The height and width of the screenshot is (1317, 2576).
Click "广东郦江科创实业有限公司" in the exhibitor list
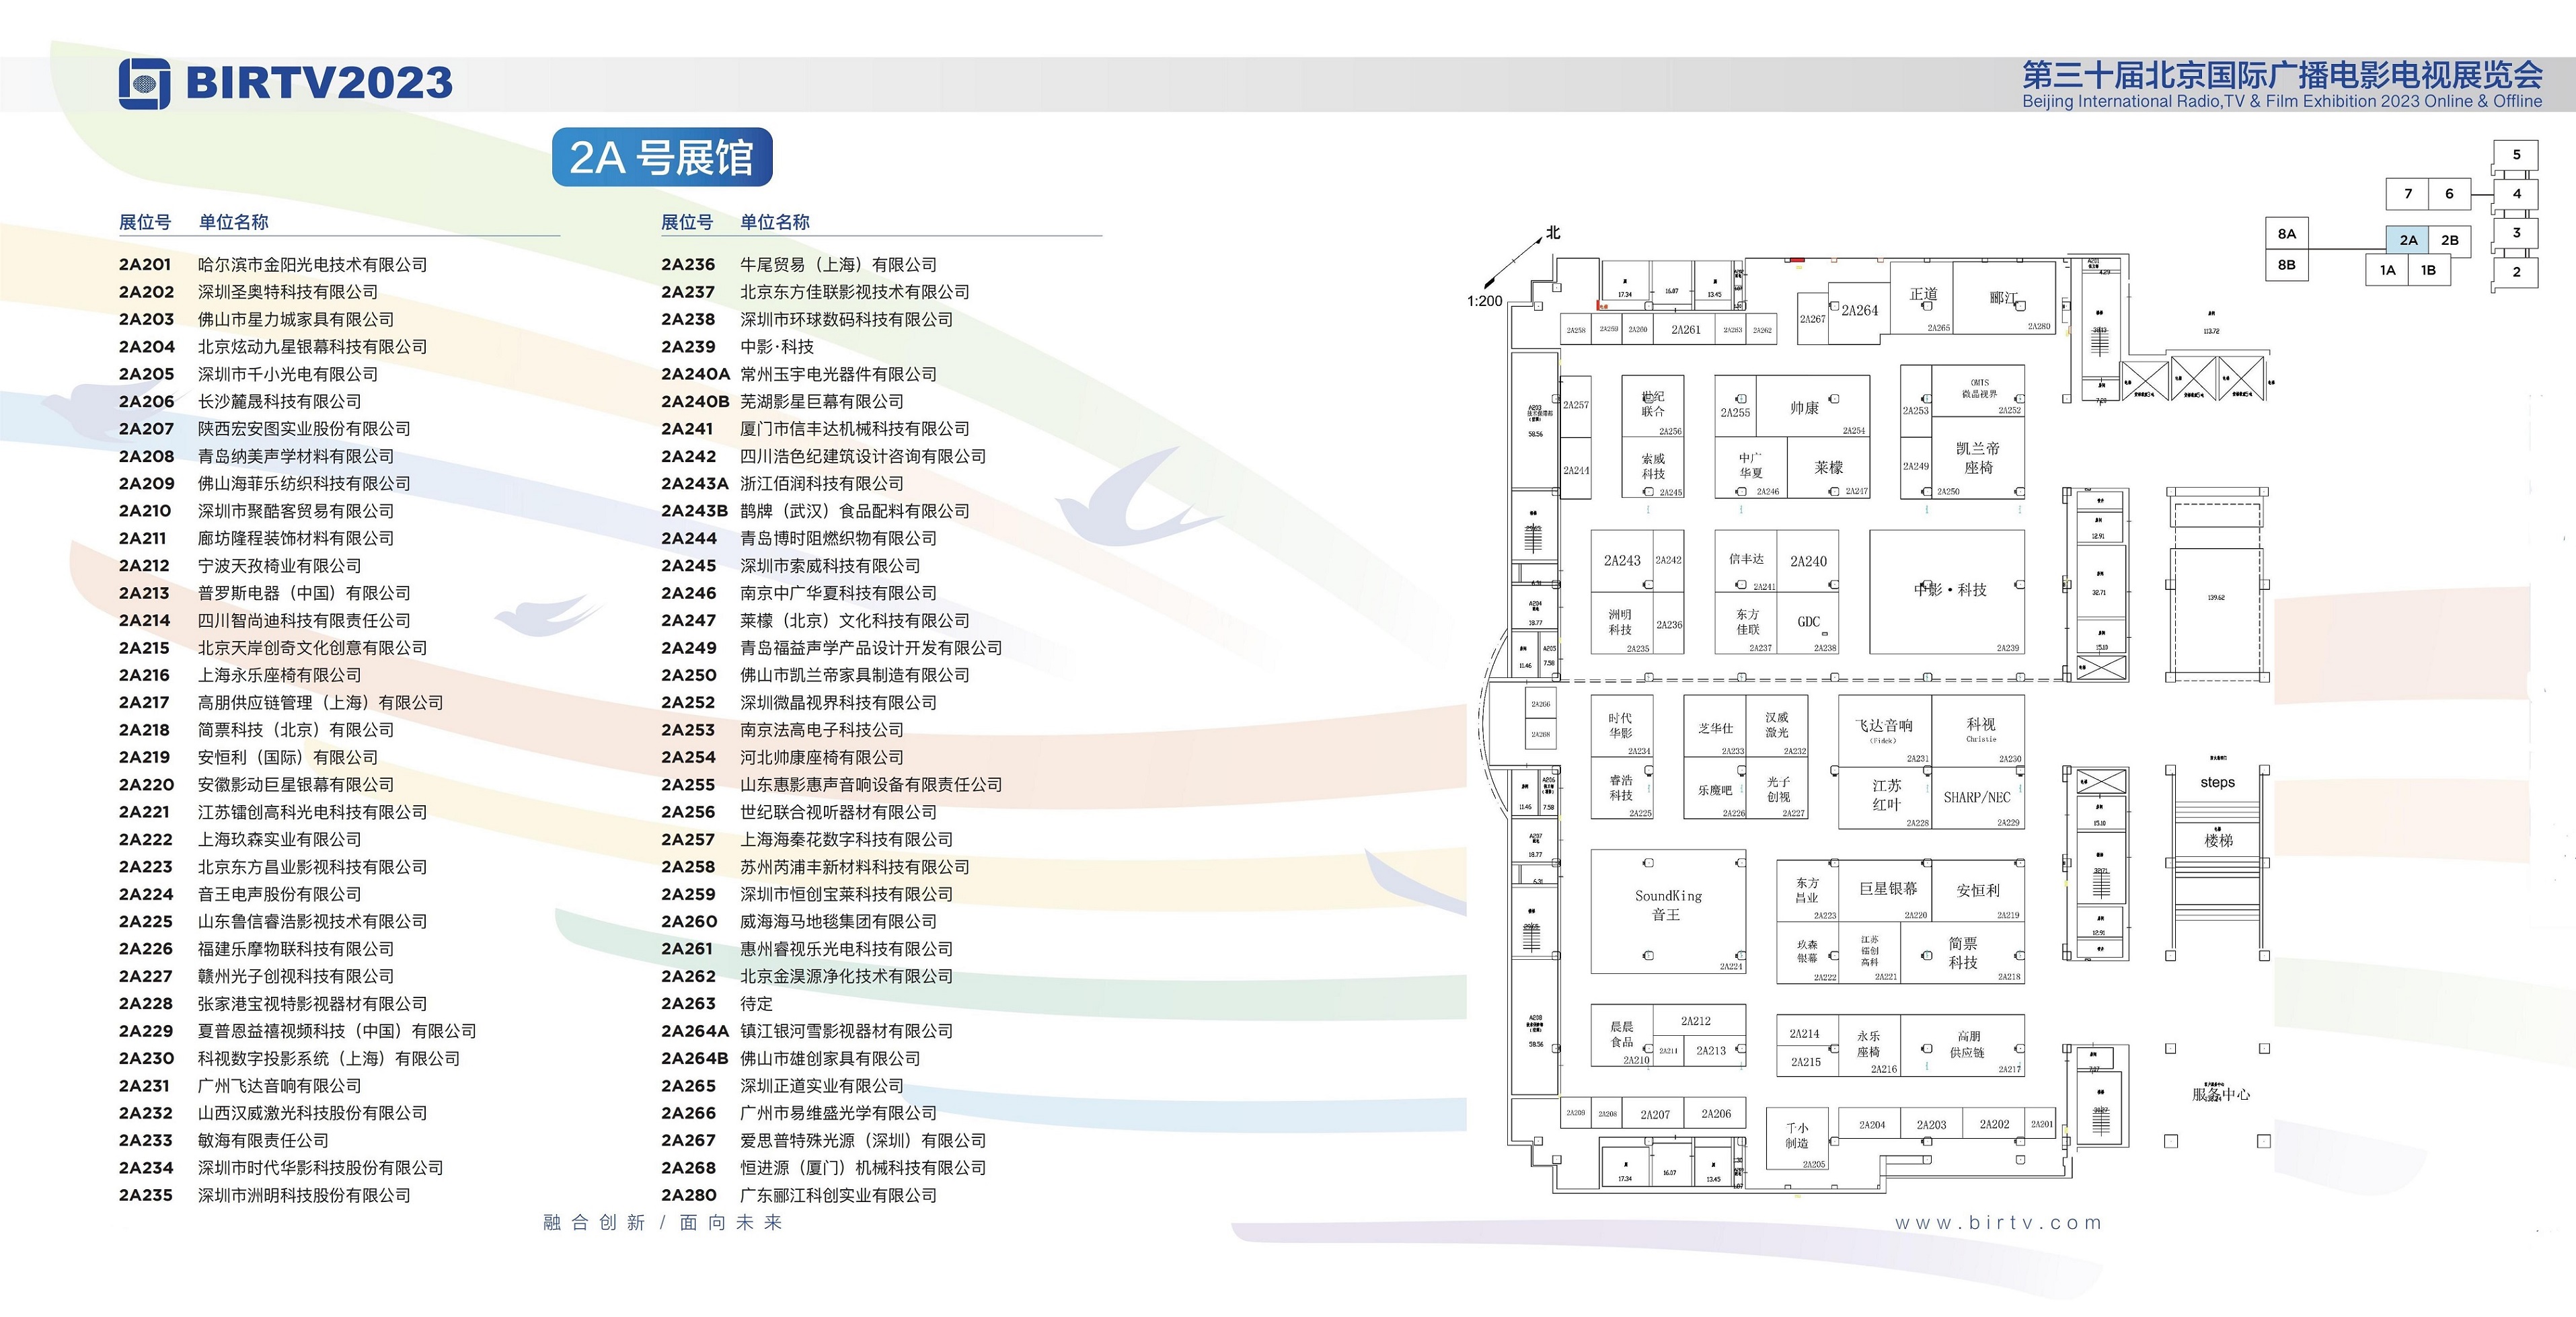pos(838,1195)
